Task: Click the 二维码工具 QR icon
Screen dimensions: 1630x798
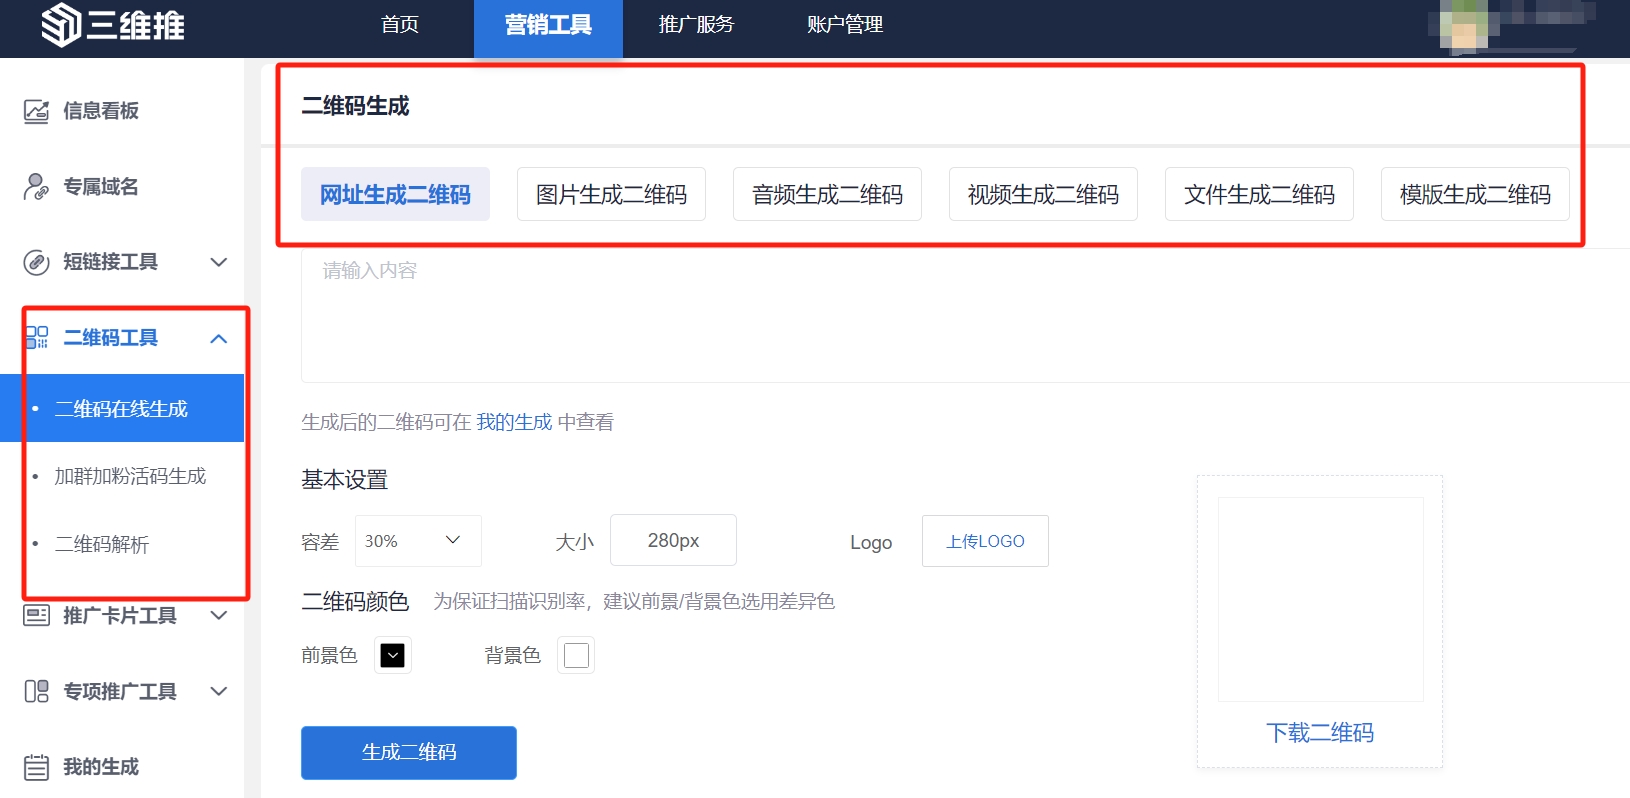Action: (x=37, y=338)
